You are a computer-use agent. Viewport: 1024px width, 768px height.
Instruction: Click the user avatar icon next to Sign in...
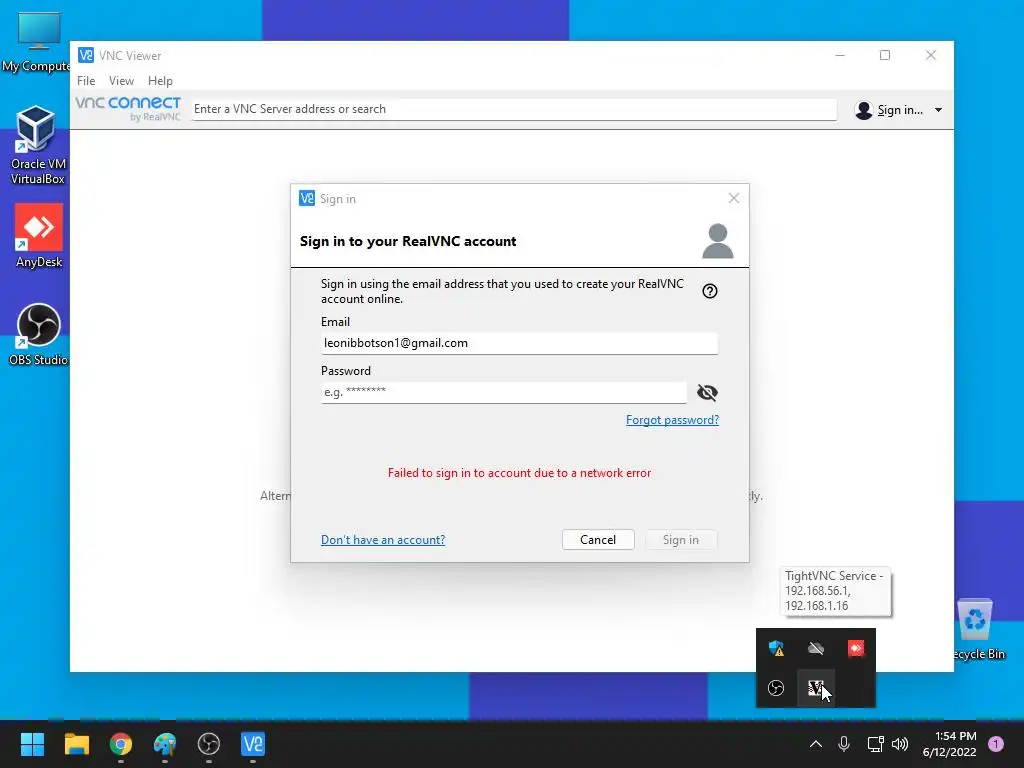point(863,110)
